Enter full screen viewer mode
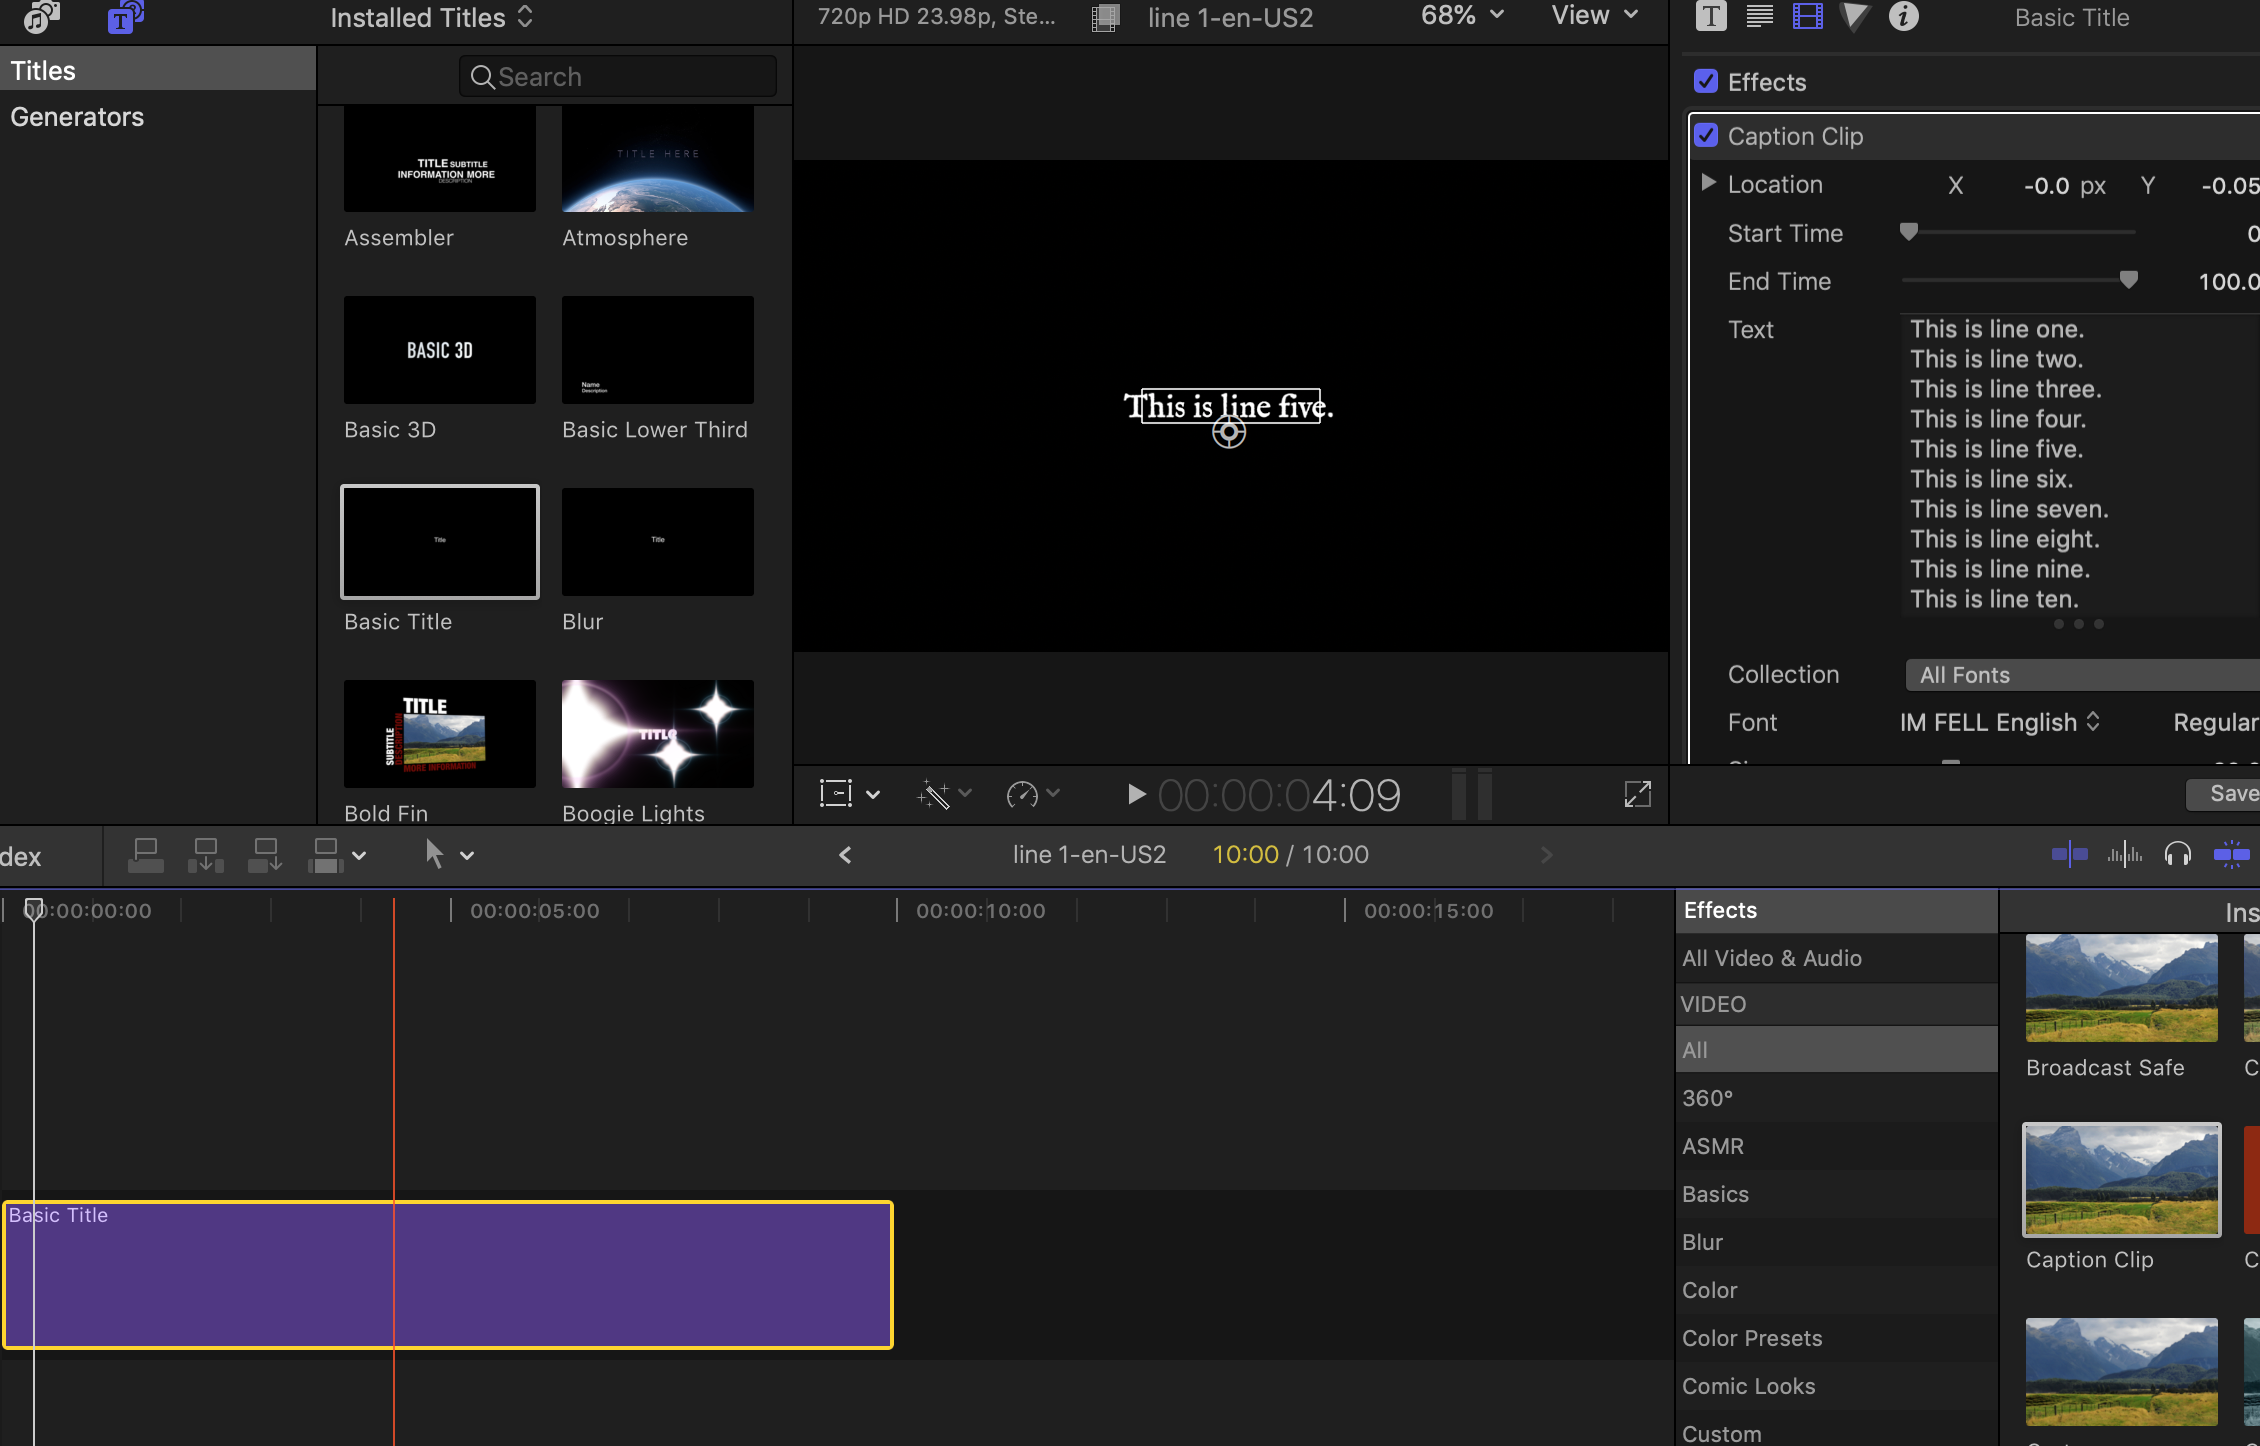 click(1637, 795)
